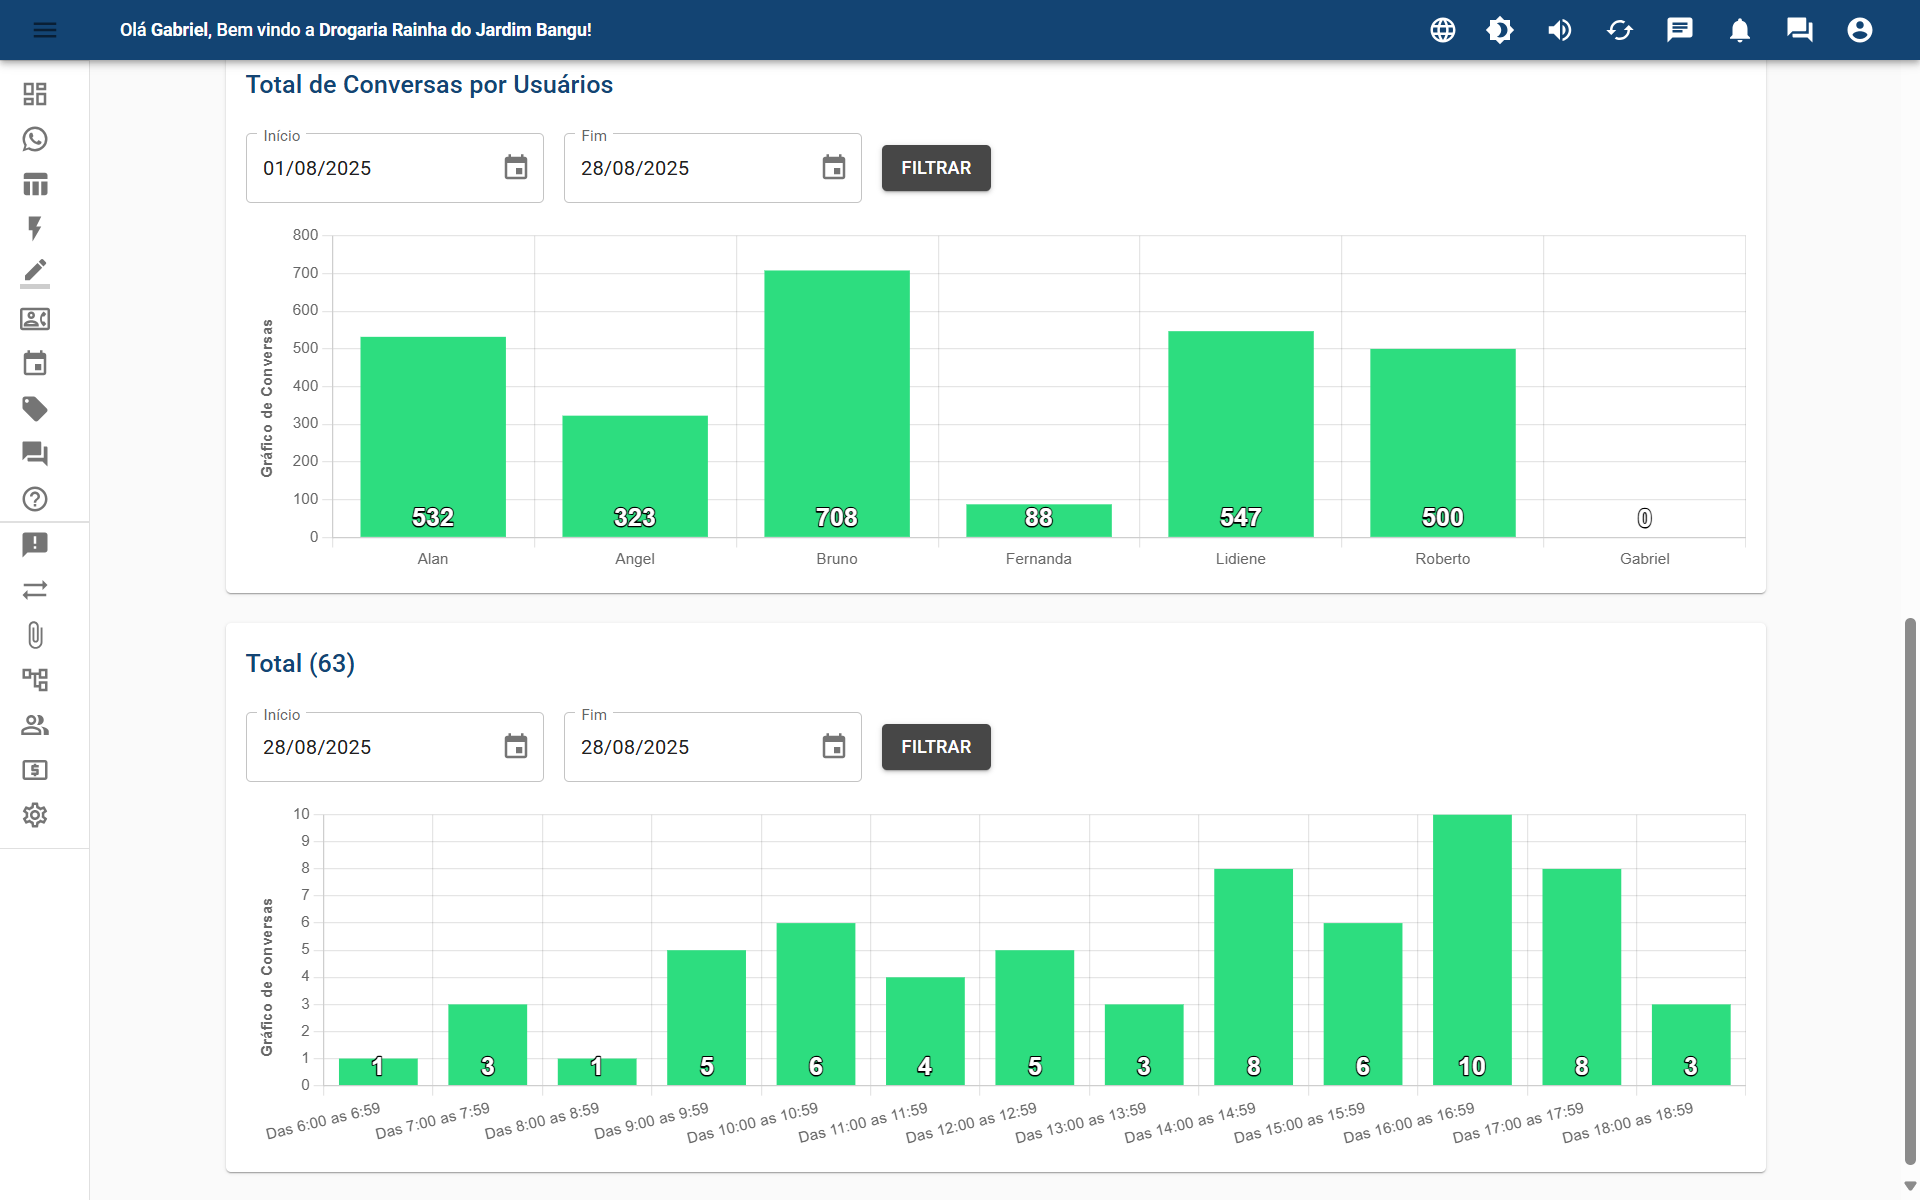Open the WhatsApp connections section
Screen dimensions: 1920x1200
tap(35, 139)
